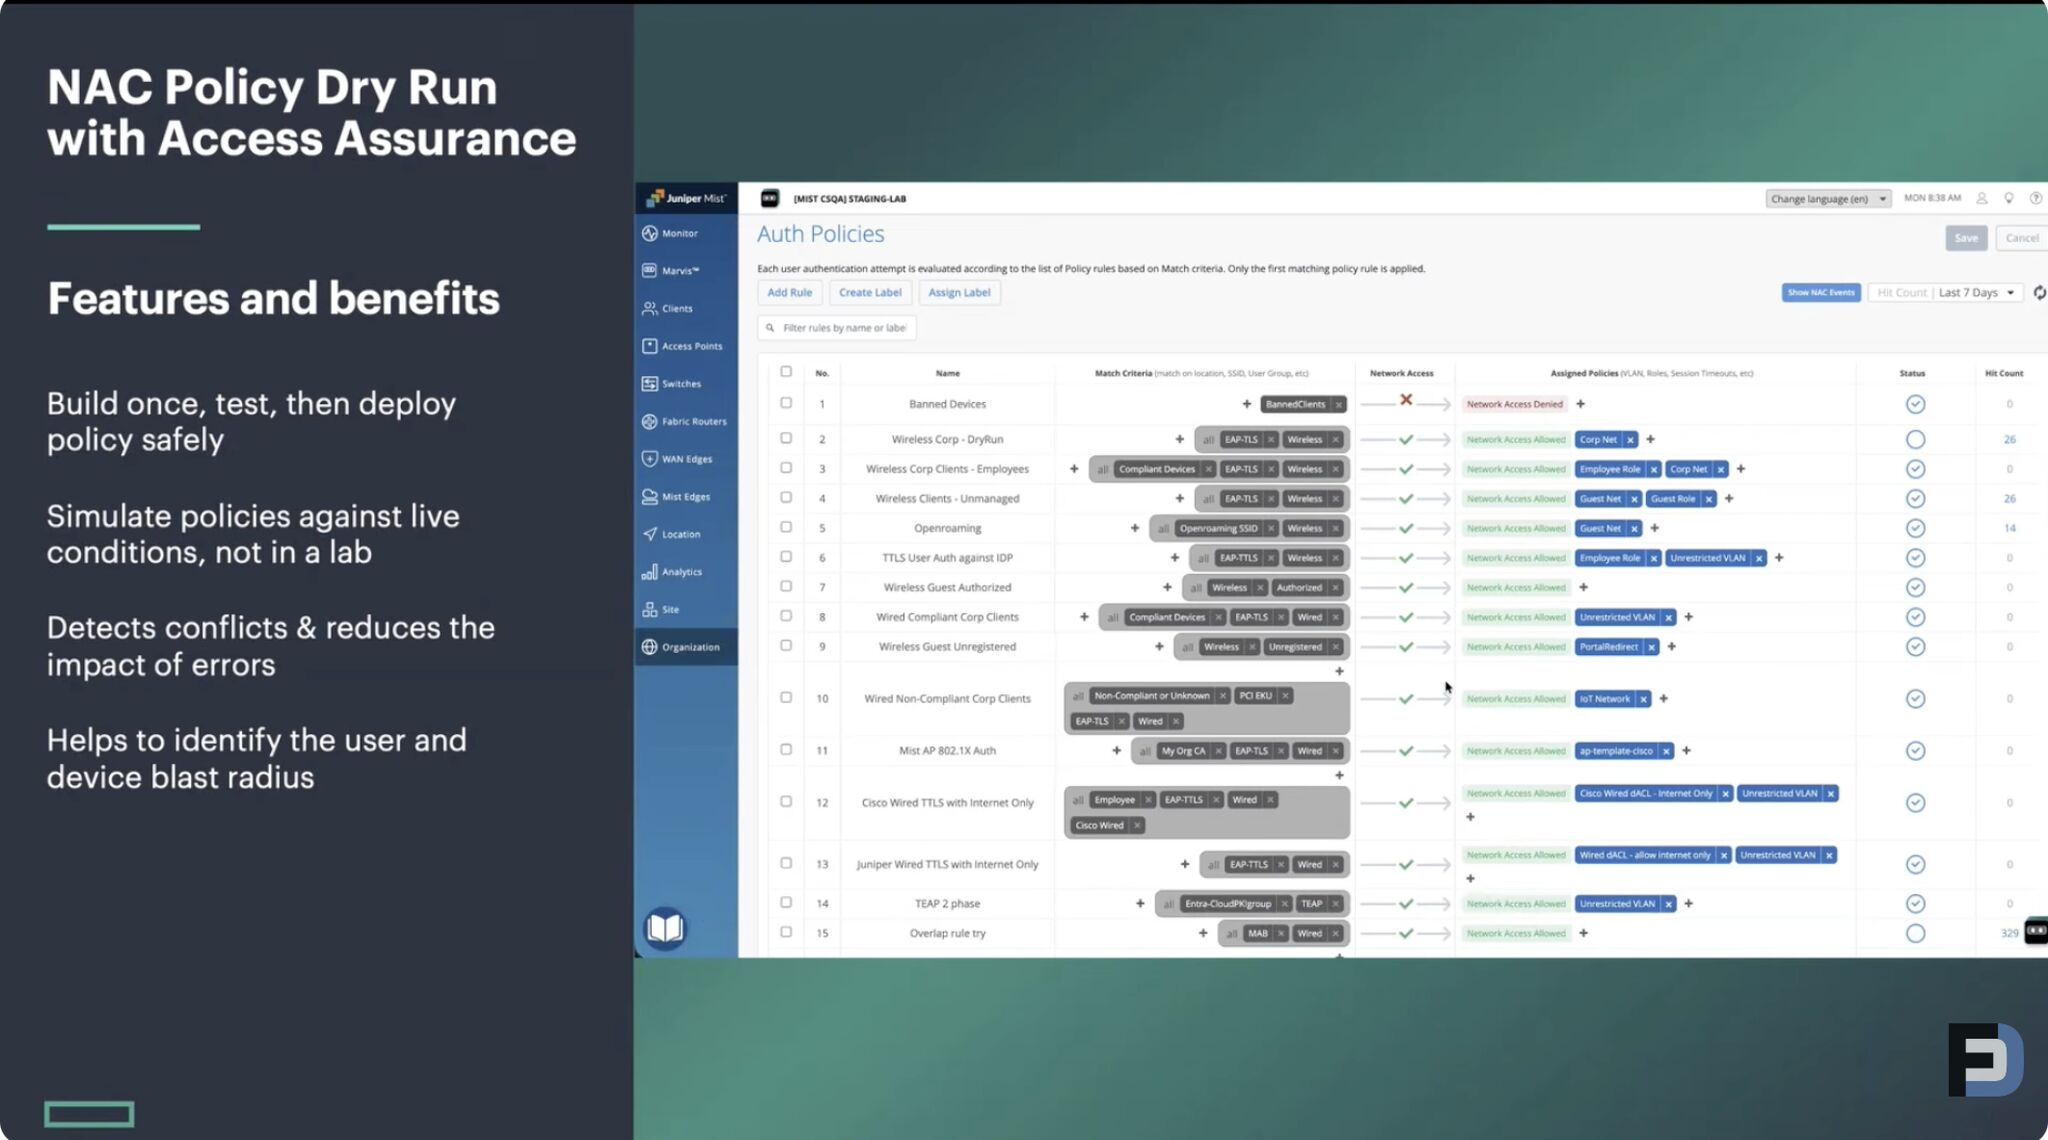
Task: Open the documentation book icon in sidebar
Action: [665, 929]
